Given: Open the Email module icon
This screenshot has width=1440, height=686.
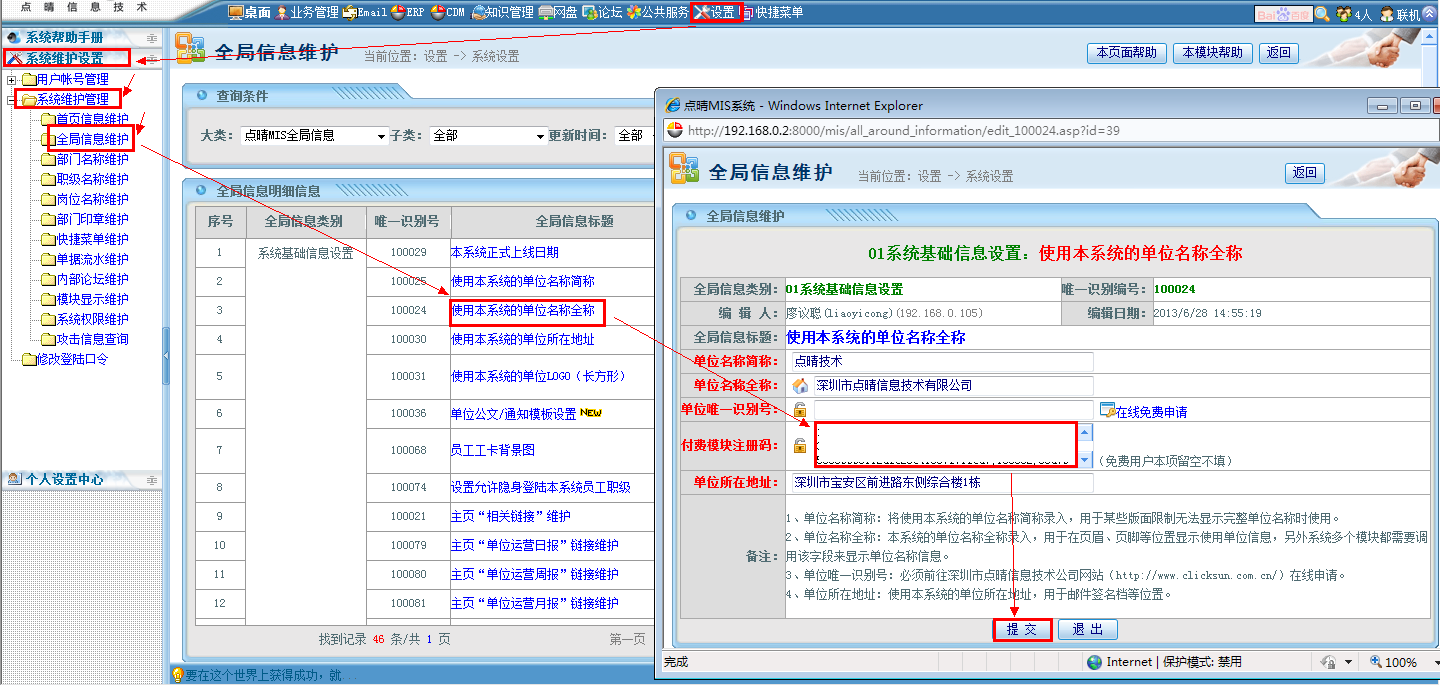Looking at the screenshot, I should tap(350, 13).
